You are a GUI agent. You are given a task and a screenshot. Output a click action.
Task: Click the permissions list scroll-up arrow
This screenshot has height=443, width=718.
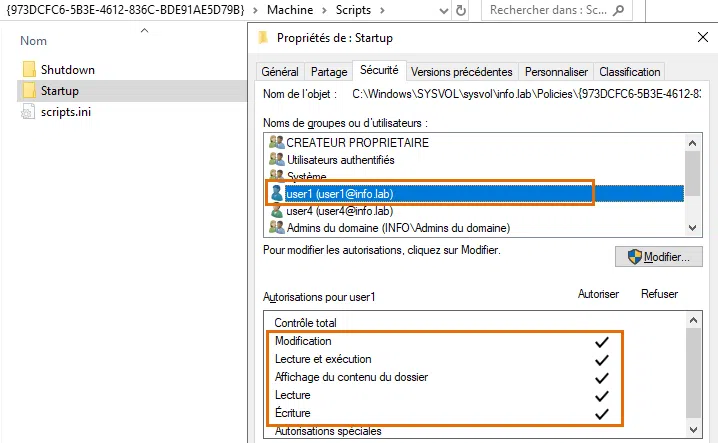point(693,320)
